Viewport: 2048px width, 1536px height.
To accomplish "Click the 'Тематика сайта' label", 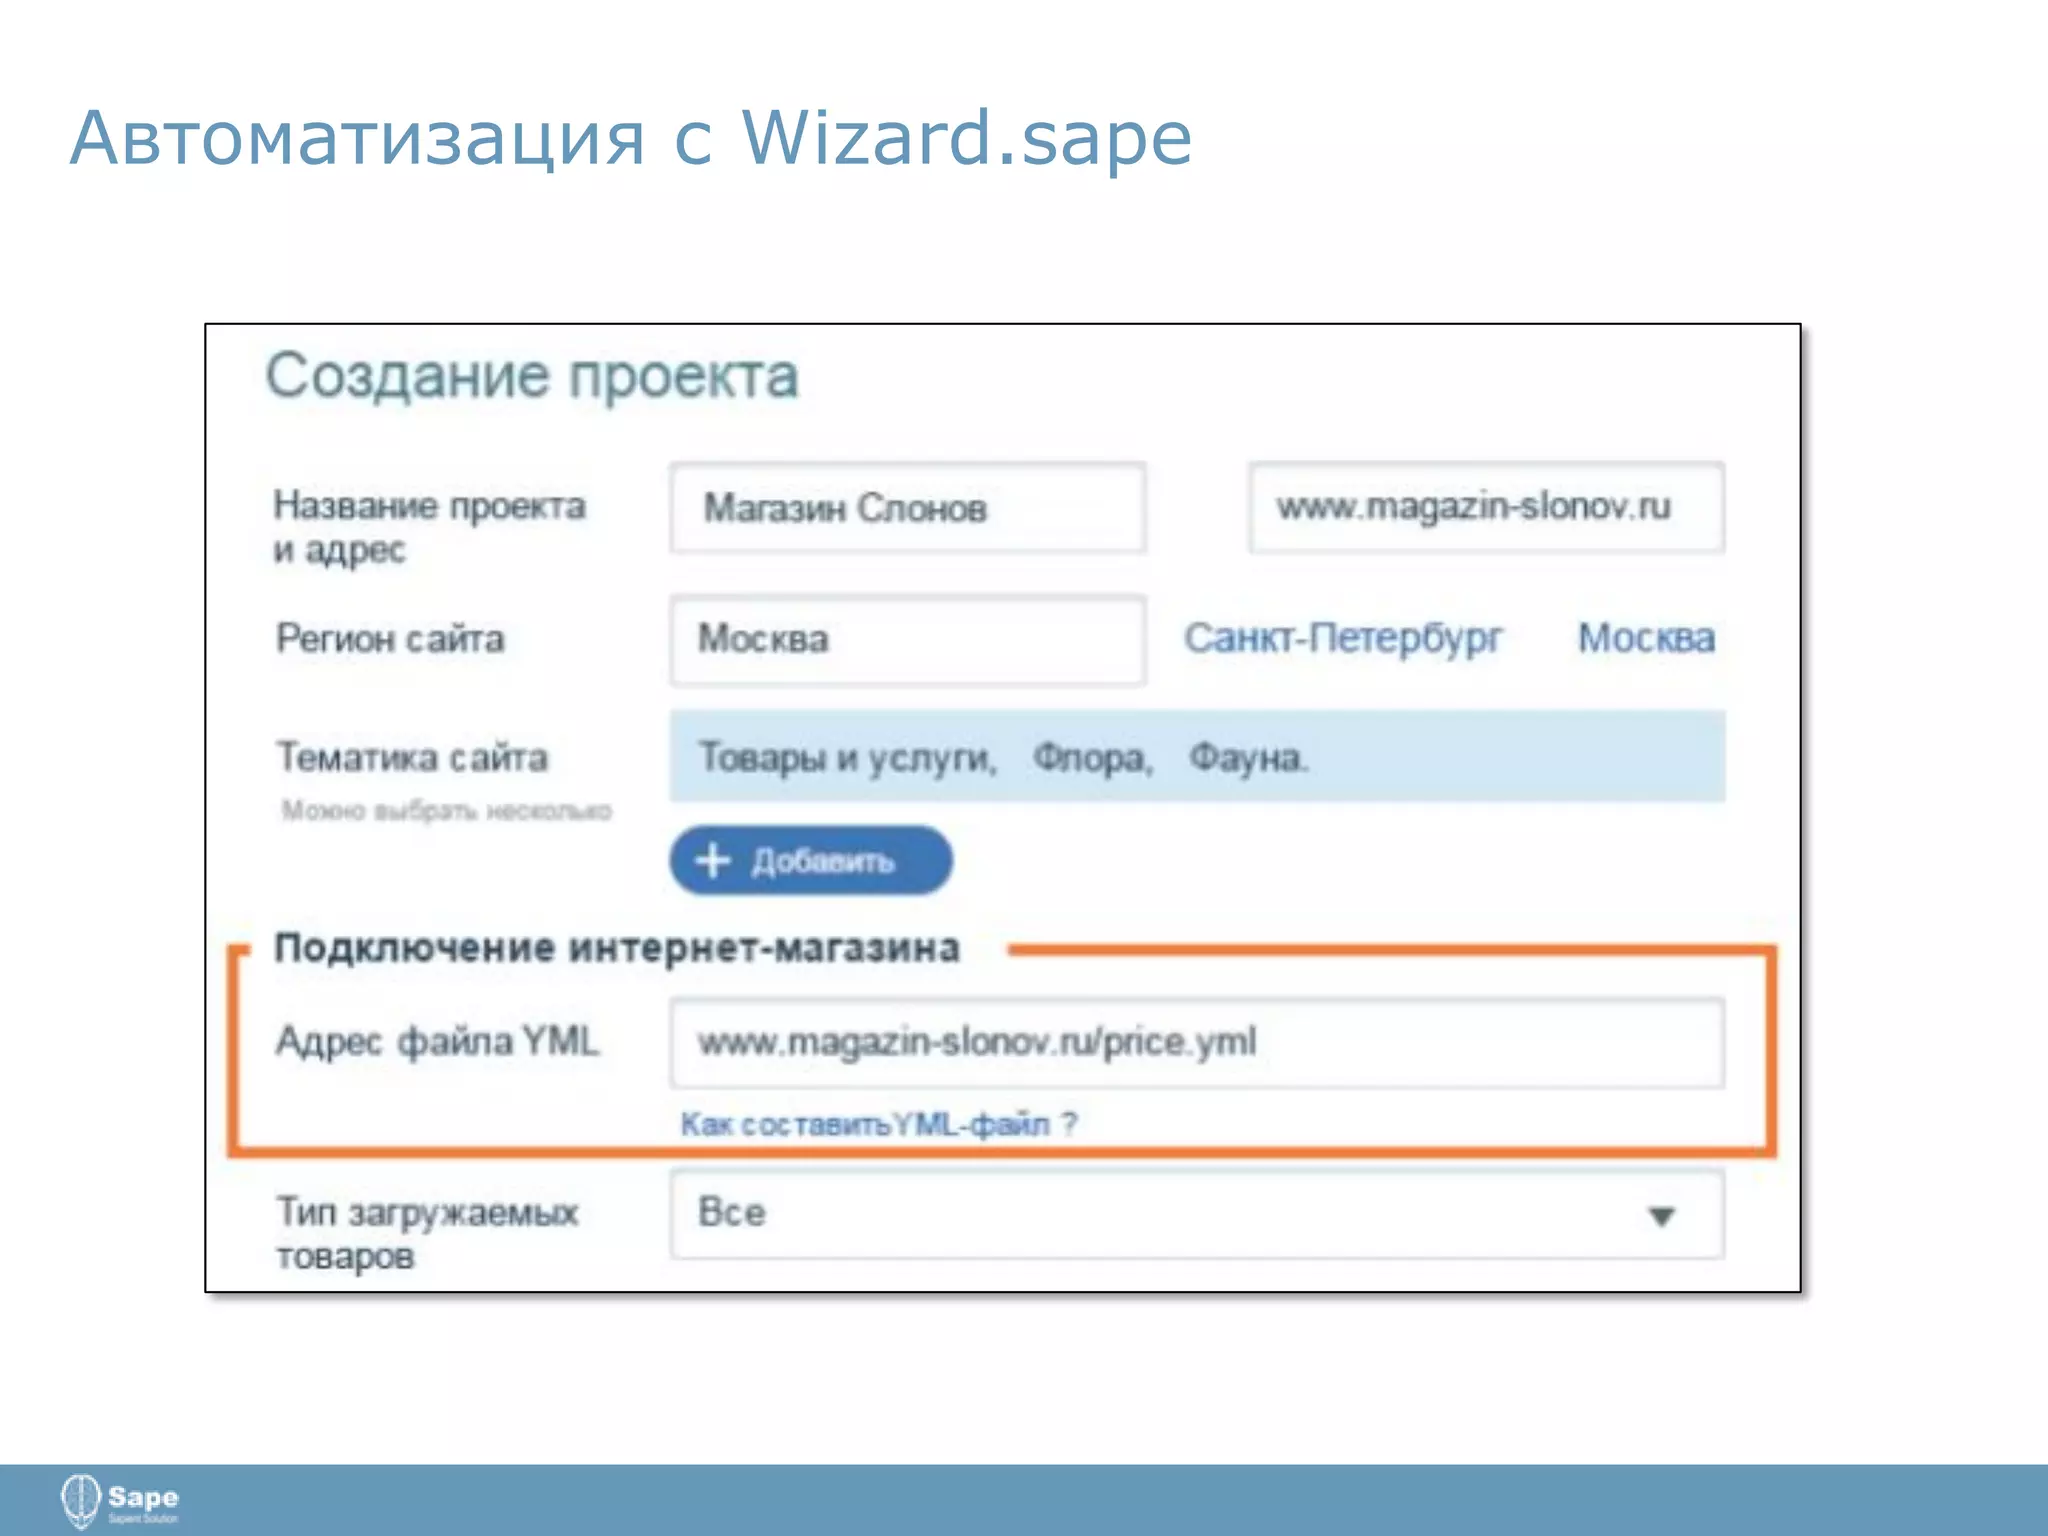I will coord(412,757).
